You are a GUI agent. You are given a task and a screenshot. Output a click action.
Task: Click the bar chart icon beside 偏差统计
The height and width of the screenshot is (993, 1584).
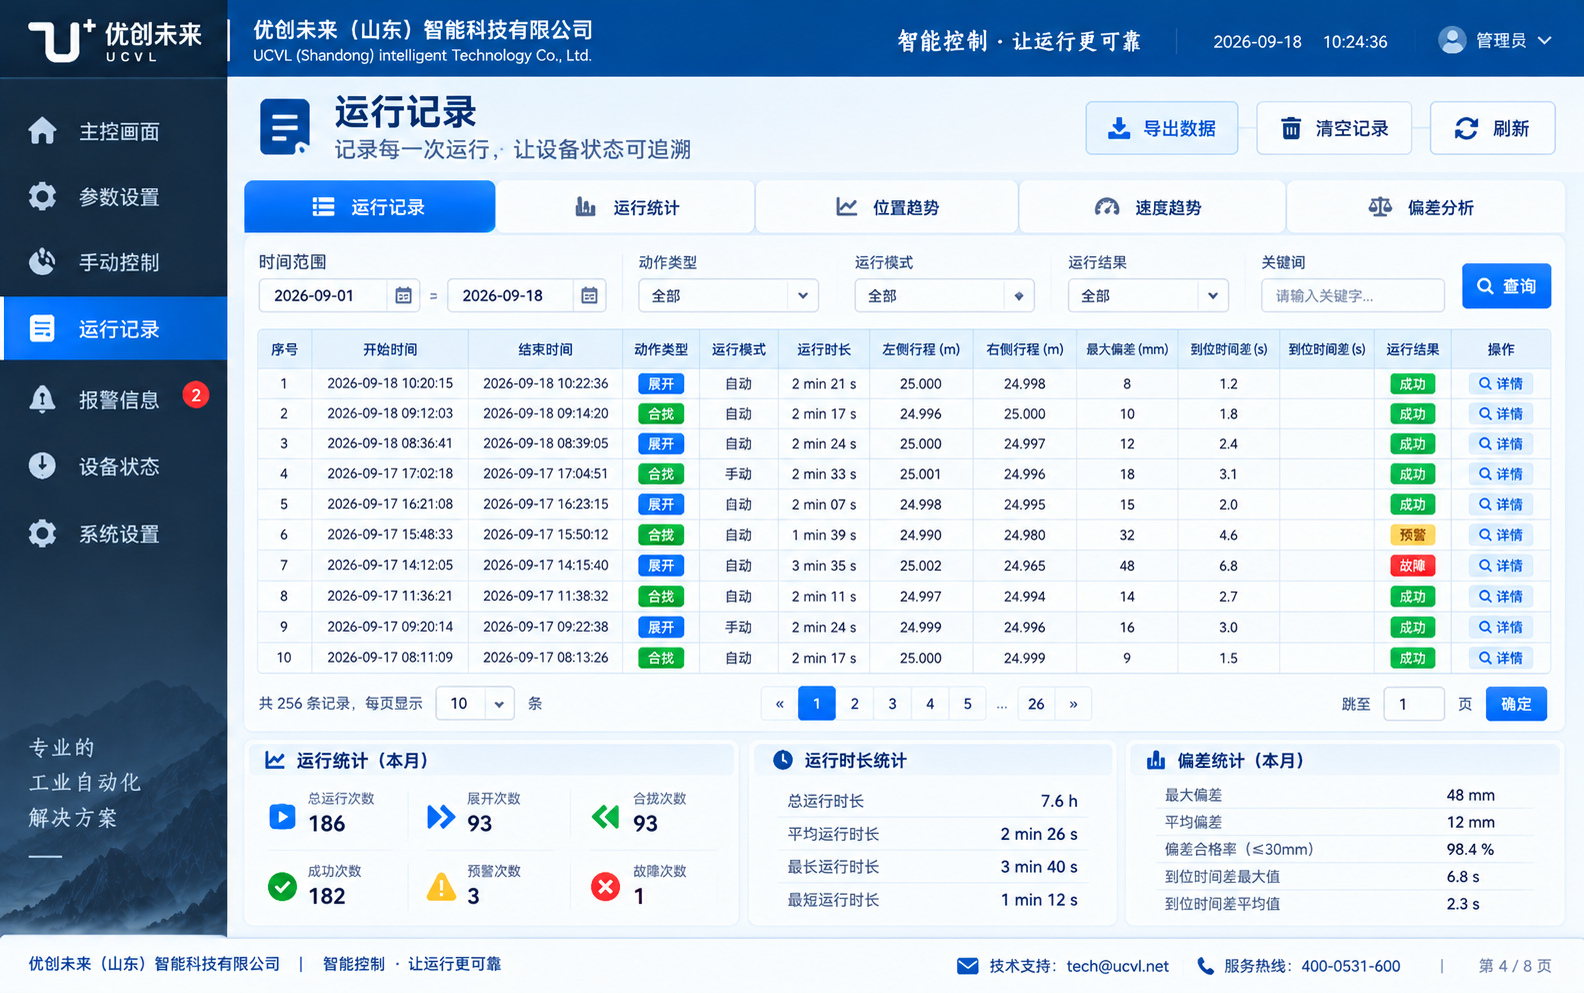(1156, 760)
